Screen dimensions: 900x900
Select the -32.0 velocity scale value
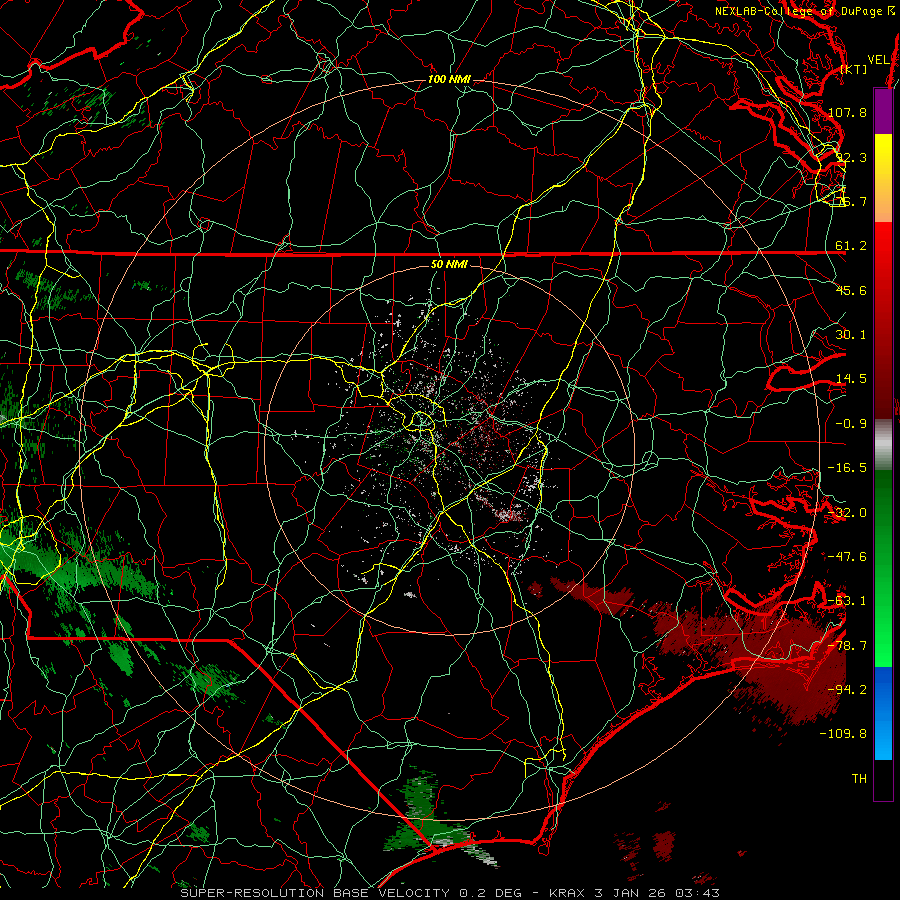pyautogui.click(x=847, y=513)
